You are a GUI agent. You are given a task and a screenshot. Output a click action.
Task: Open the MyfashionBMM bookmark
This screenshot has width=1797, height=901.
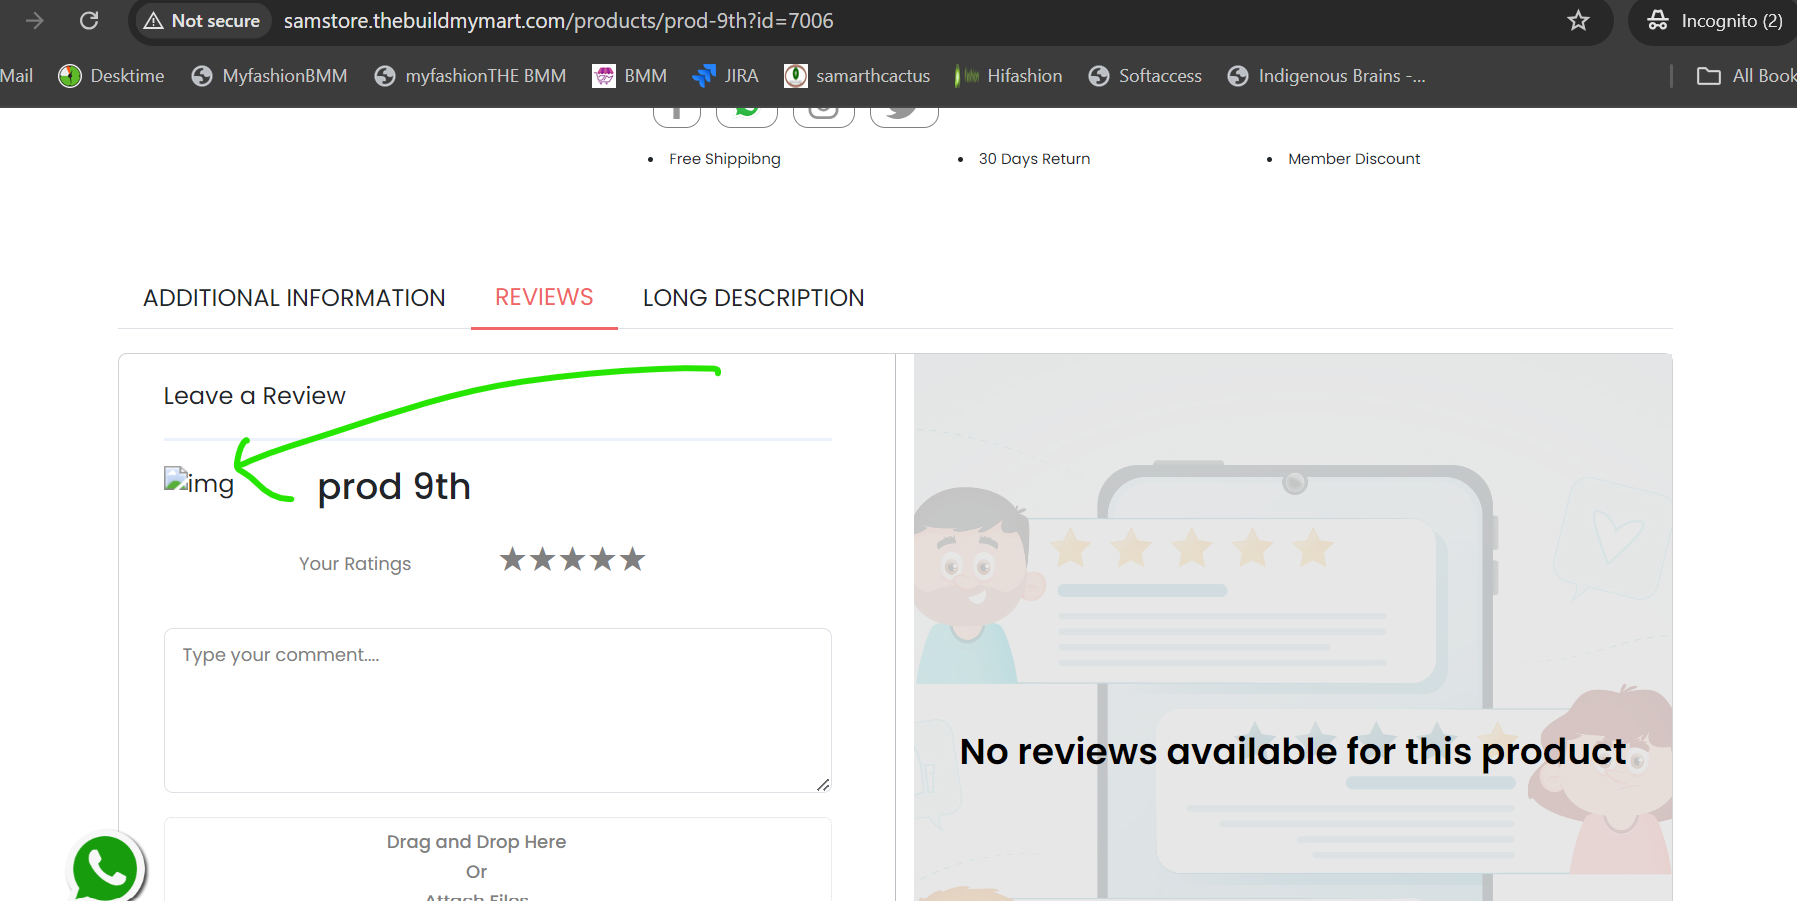(269, 76)
